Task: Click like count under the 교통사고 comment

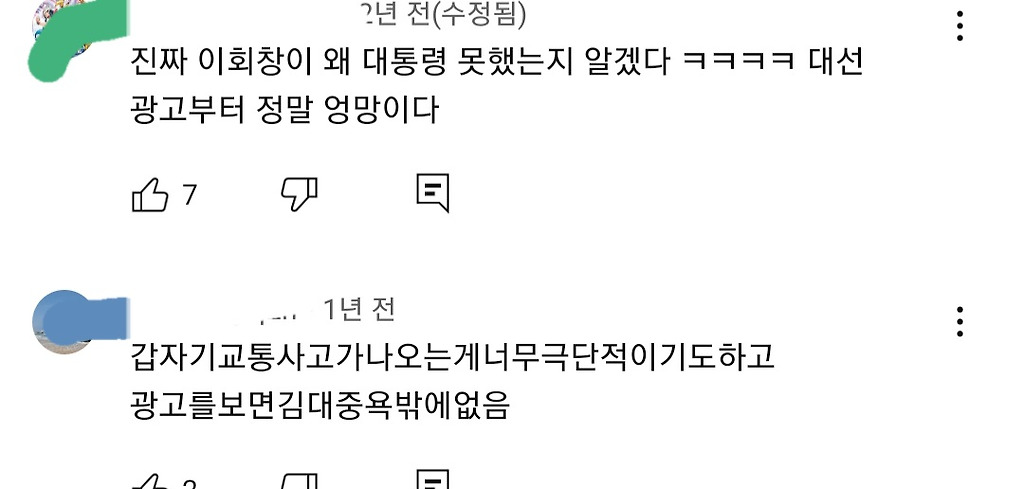Action: click(x=189, y=484)
